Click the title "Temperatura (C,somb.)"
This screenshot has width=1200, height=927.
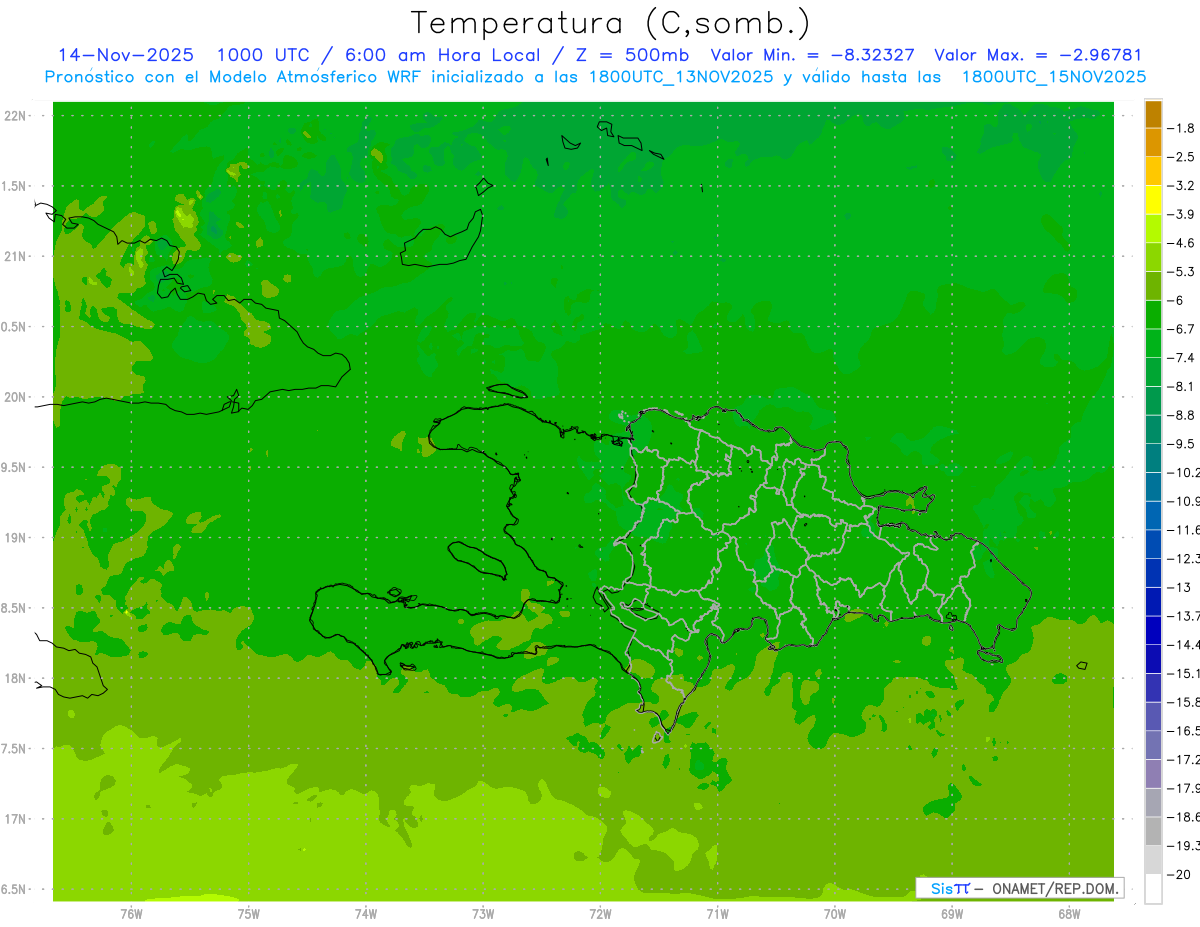(611, 24)
